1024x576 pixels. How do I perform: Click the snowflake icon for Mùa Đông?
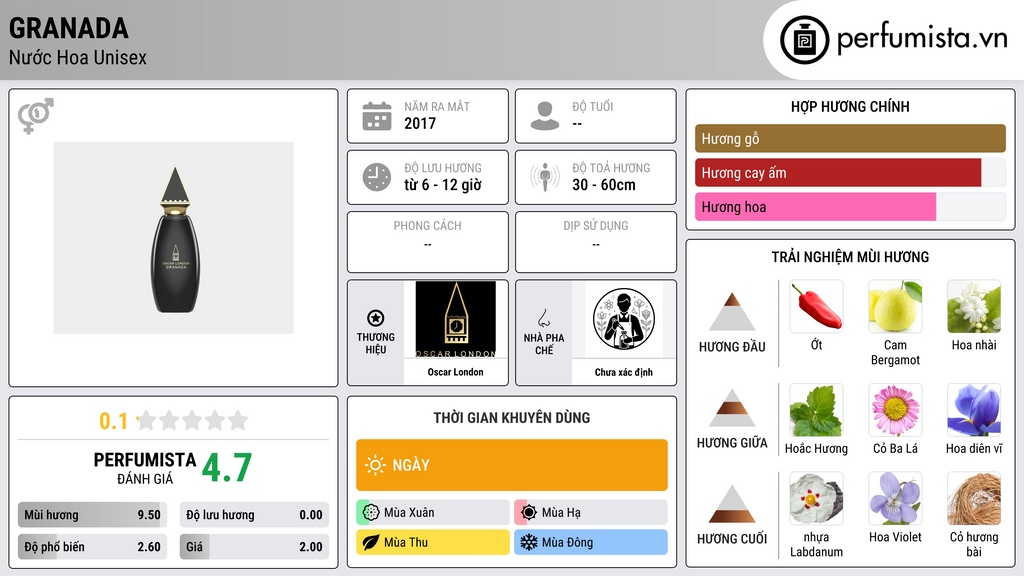(x=529, y=542)
